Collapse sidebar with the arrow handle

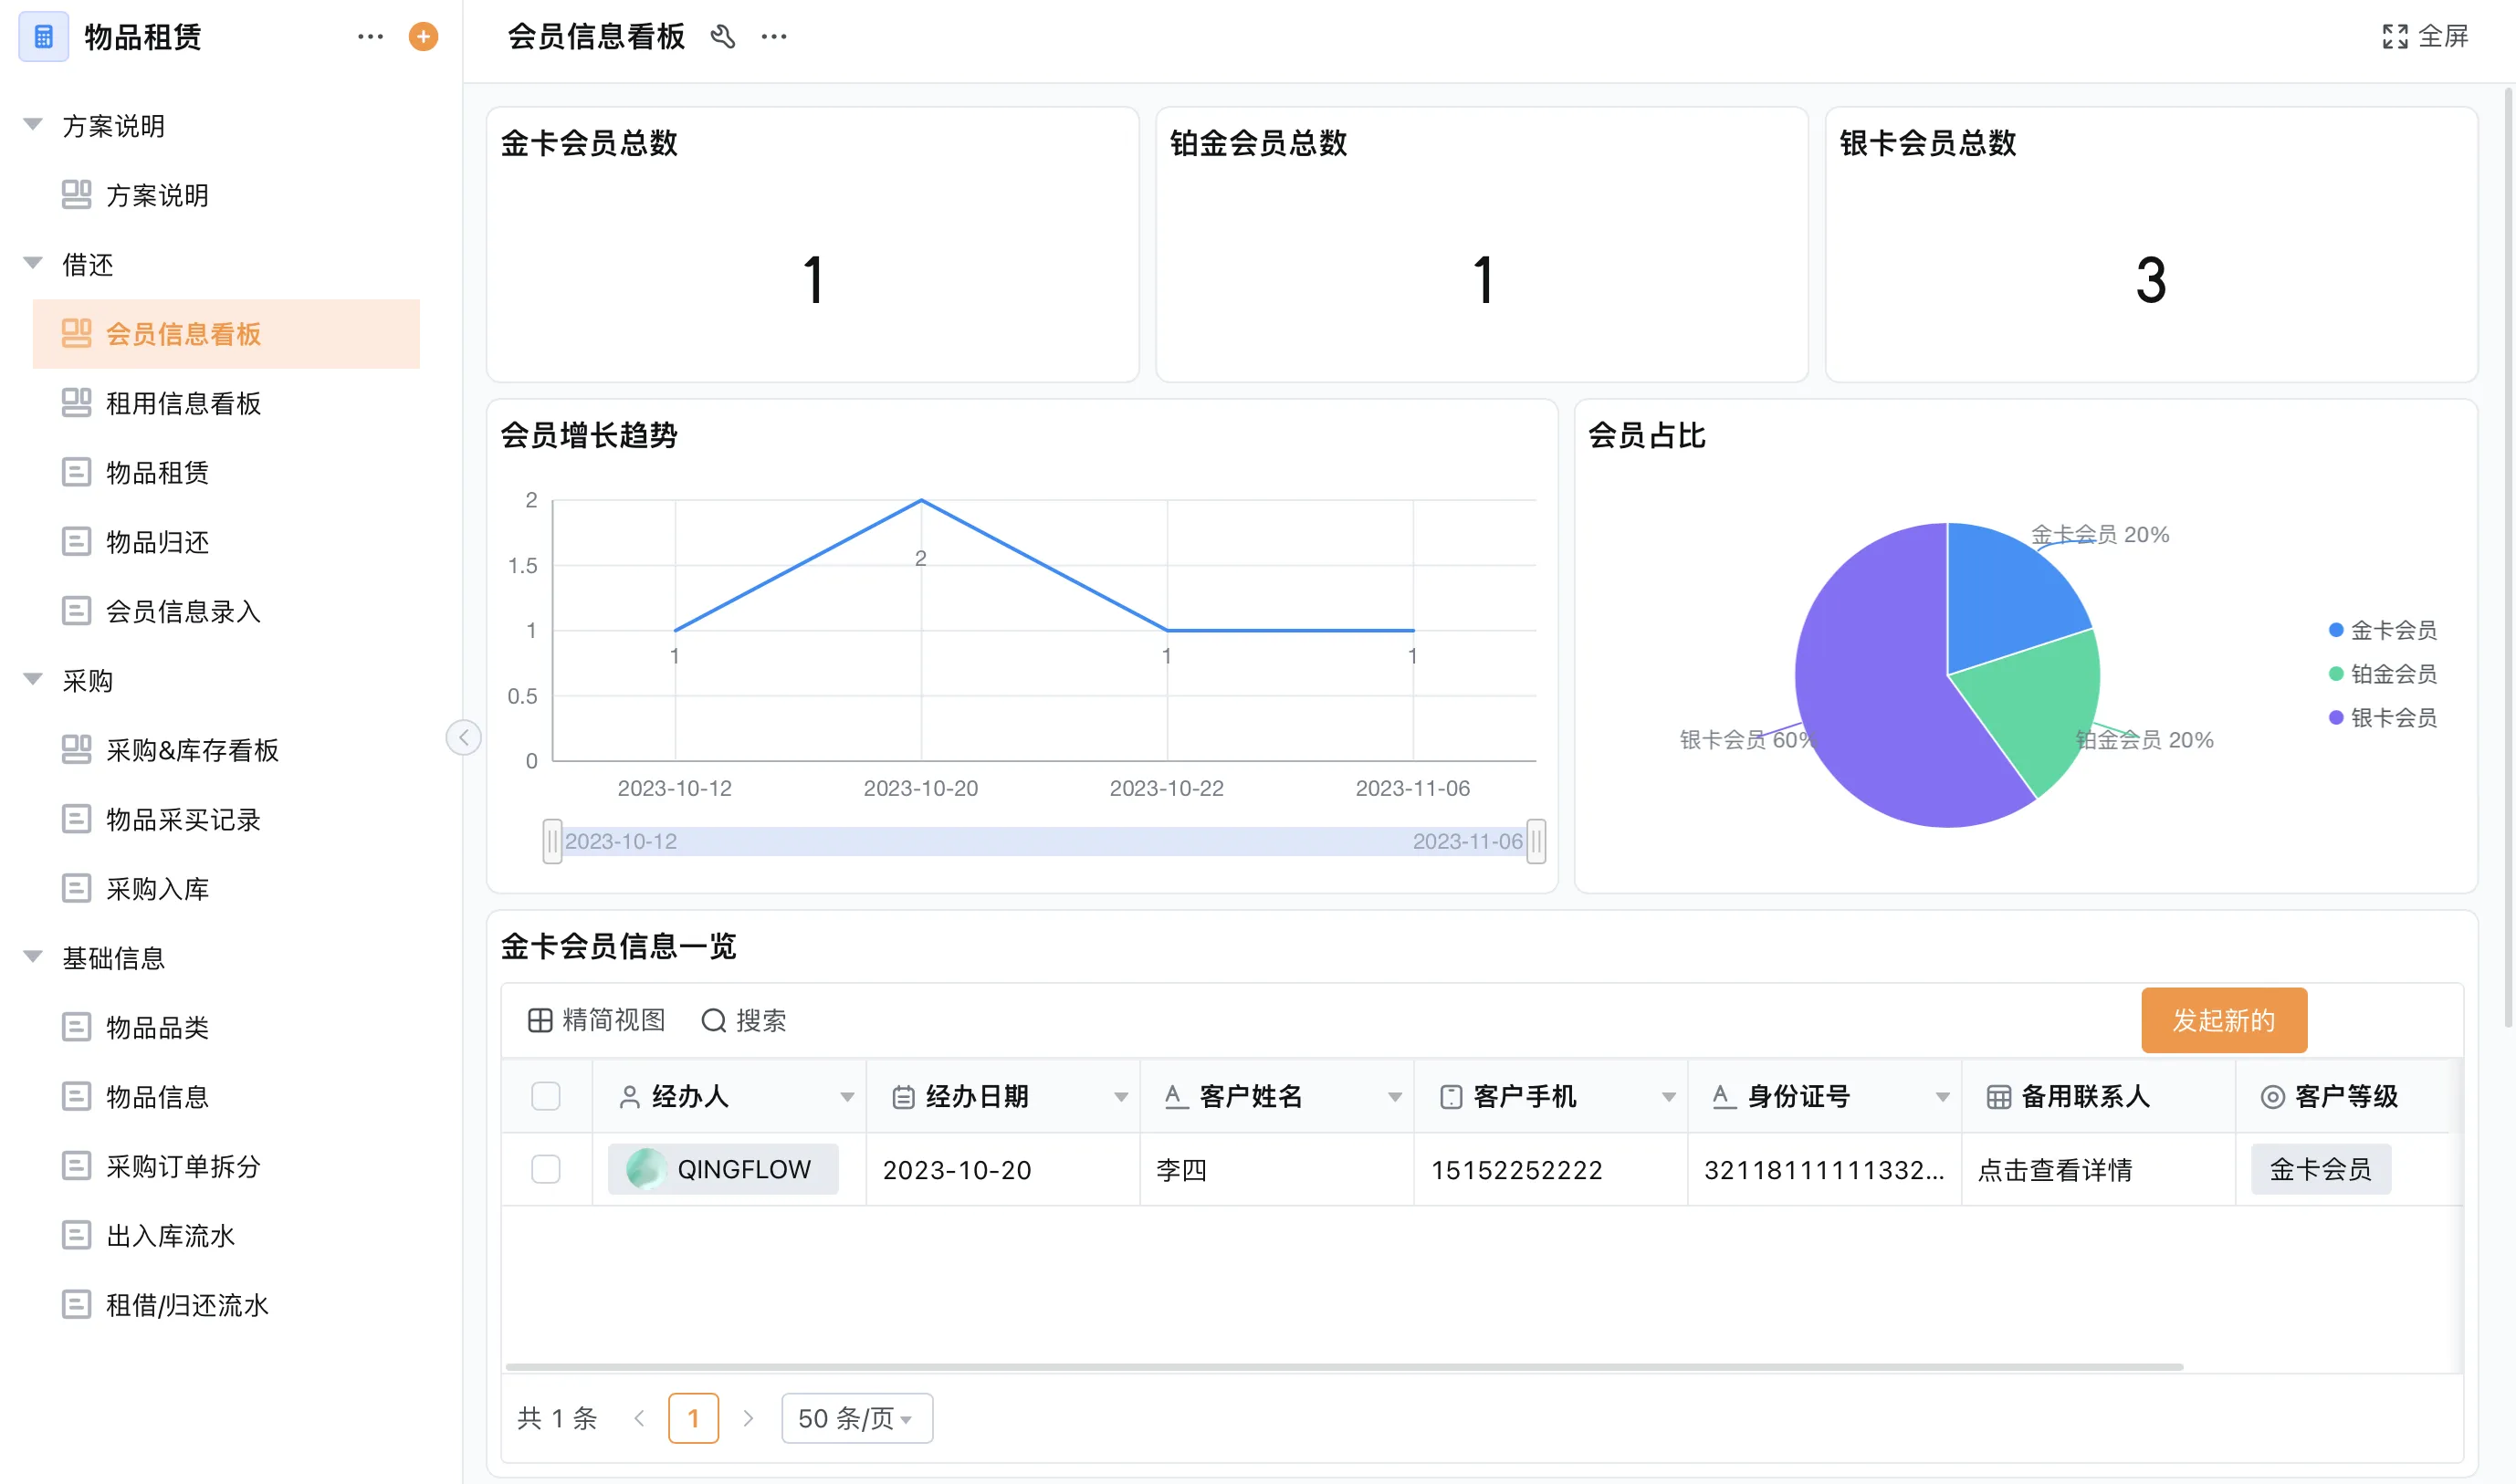pyautogui.click(x=463, y=738)
